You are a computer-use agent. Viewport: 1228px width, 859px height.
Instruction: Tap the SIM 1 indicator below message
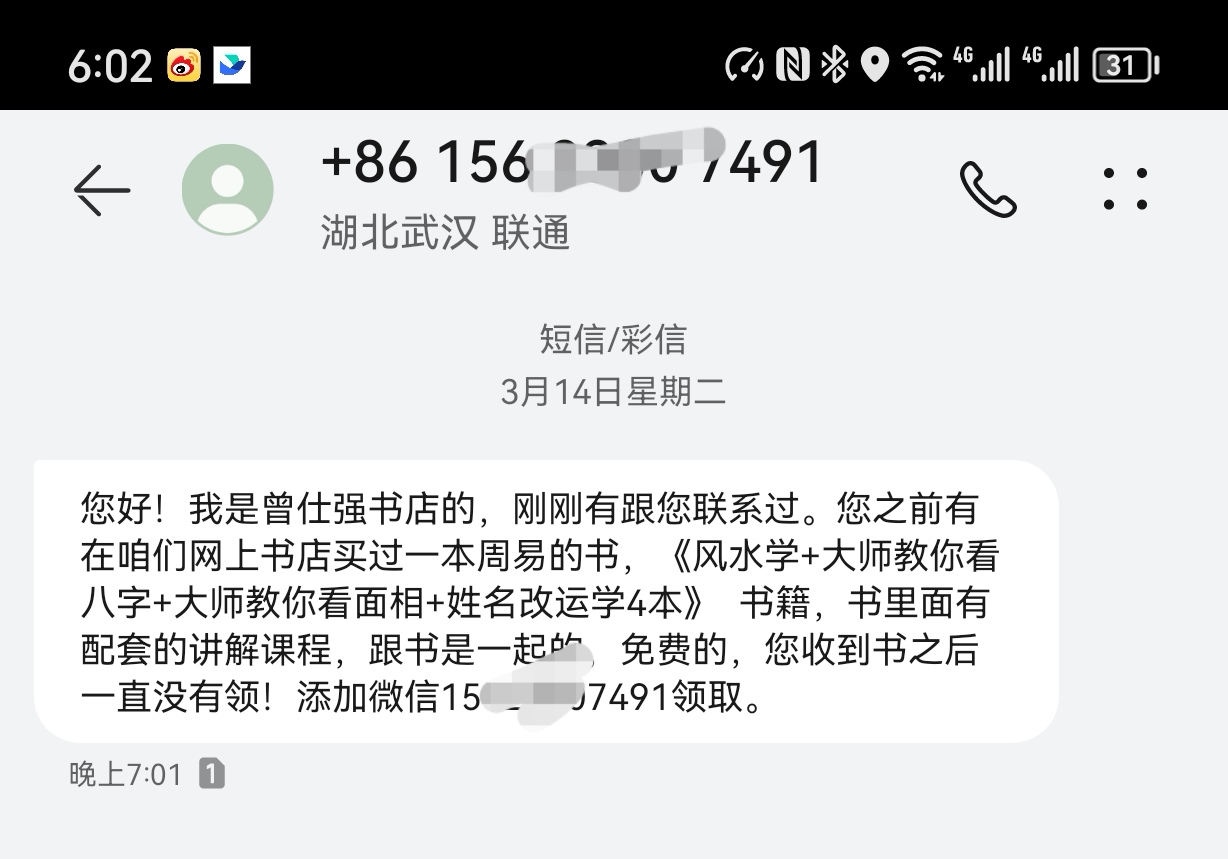pos(211,773)
